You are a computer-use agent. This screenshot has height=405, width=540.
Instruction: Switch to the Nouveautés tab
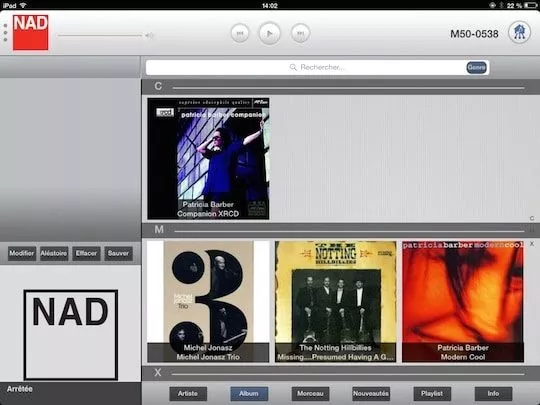pos(371,394)
